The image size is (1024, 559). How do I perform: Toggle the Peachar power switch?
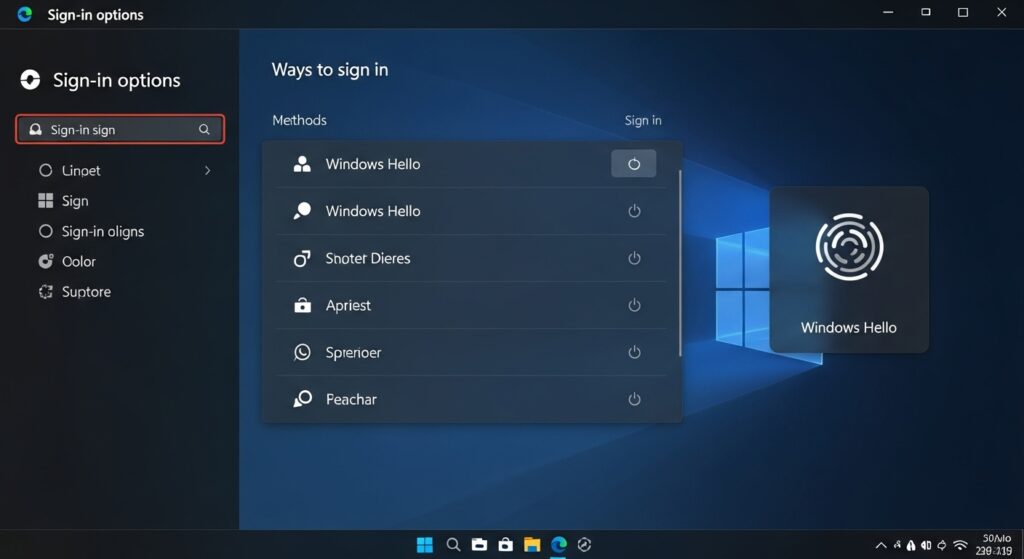(634, 399)
